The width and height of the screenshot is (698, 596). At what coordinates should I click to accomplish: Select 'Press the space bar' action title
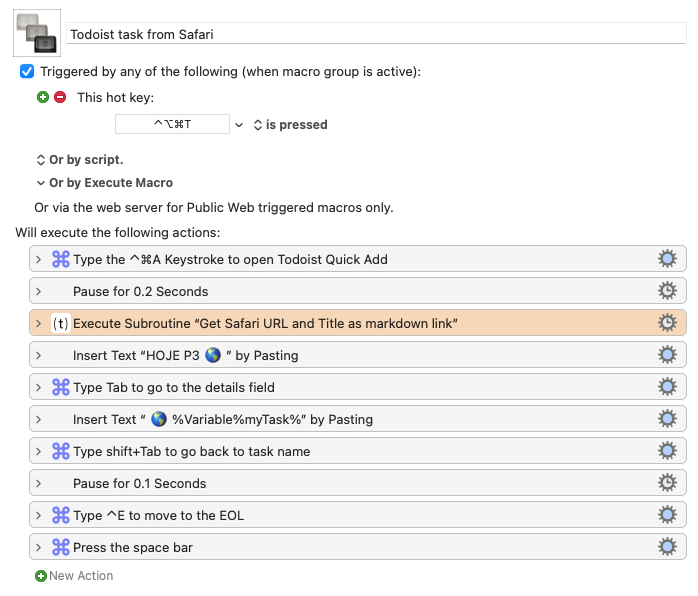[133, 548]
